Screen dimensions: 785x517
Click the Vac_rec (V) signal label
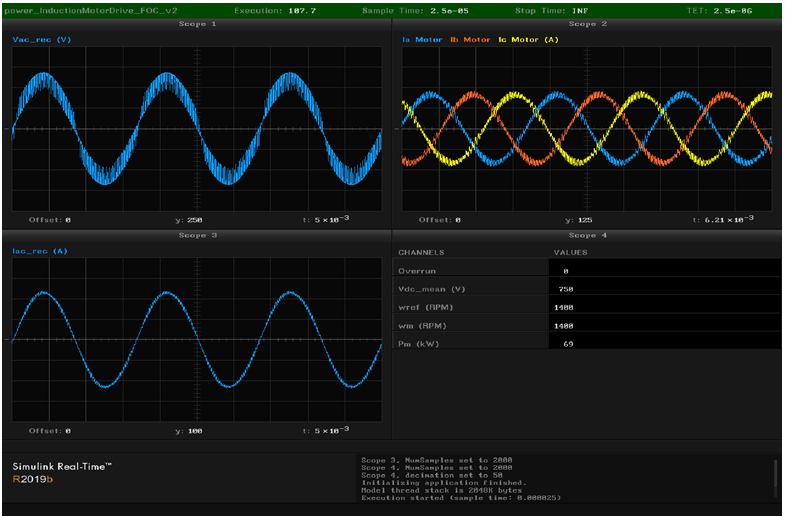click(41, 40)
